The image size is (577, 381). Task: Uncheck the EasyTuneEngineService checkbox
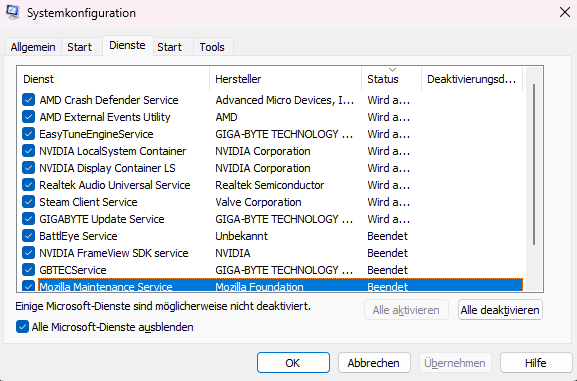28,134
